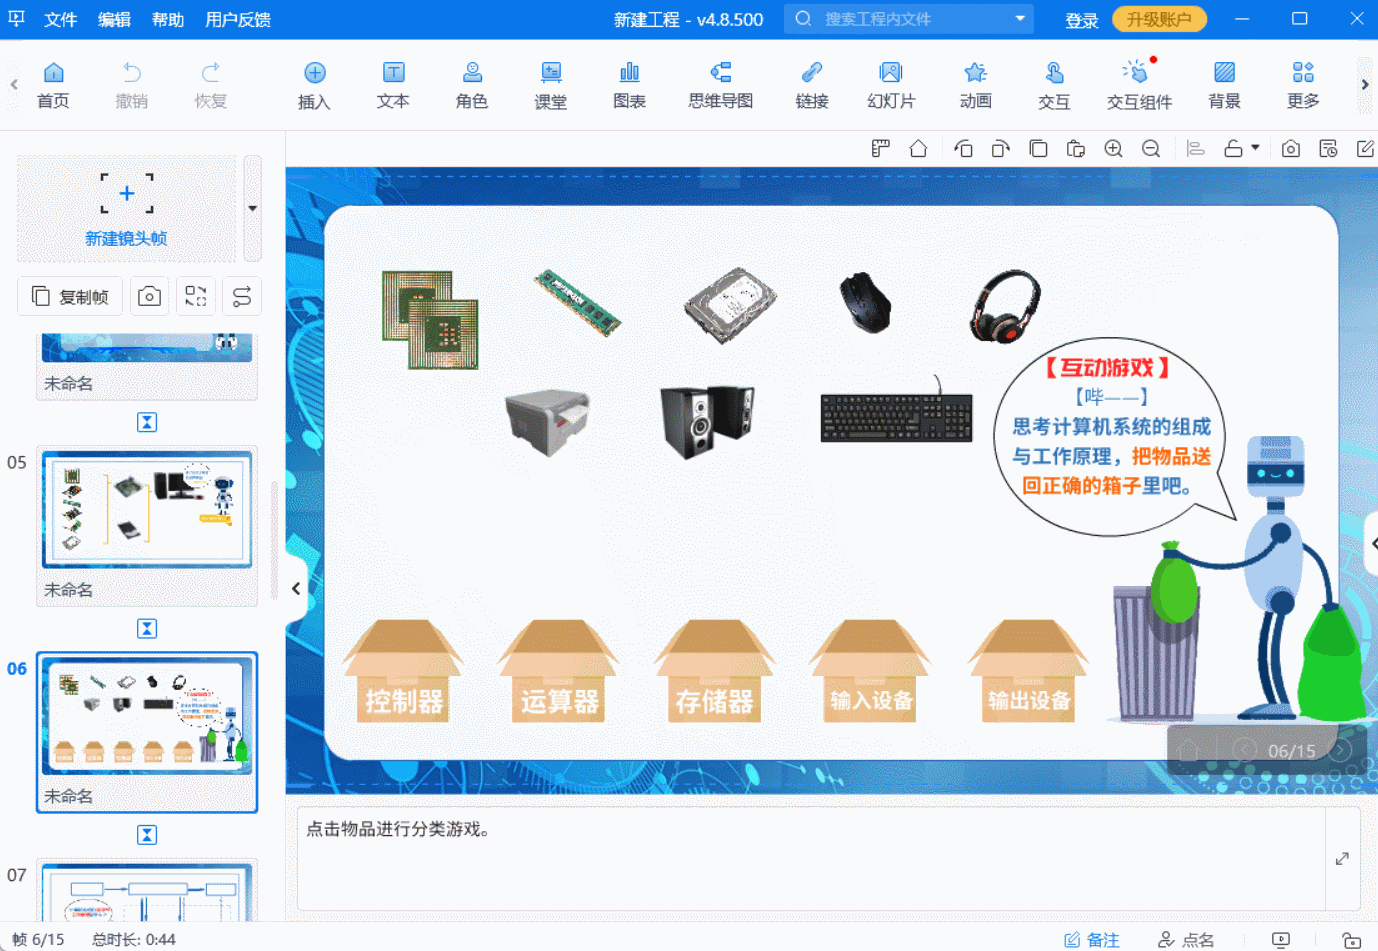Add a 链接 hyperlink

812,84
